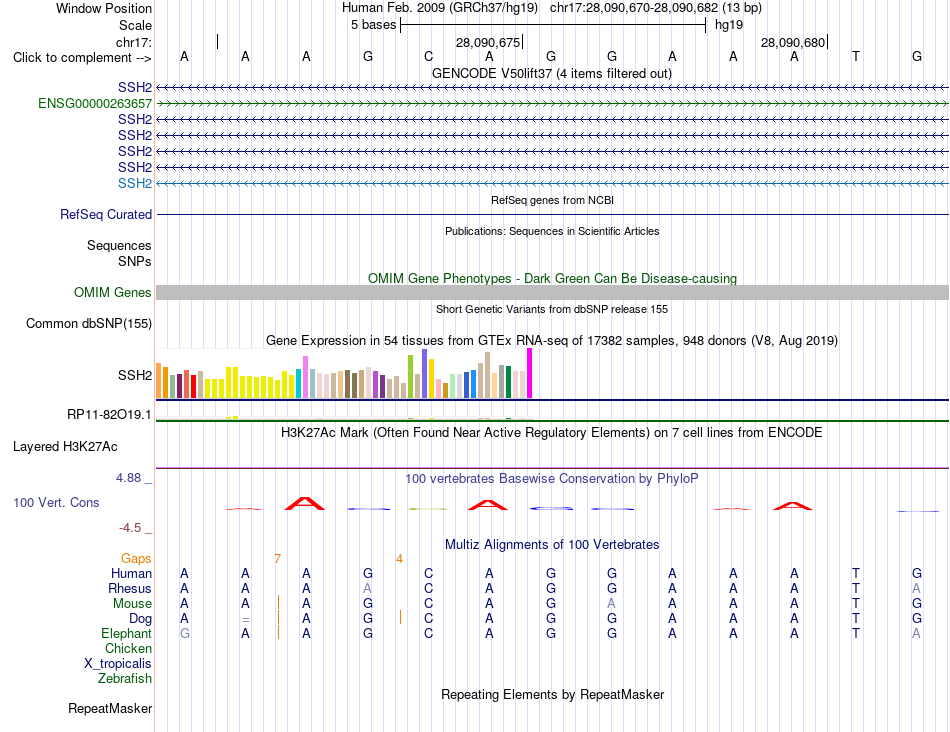Click the faded G starting Elephant row

click(x=185, y=633)
